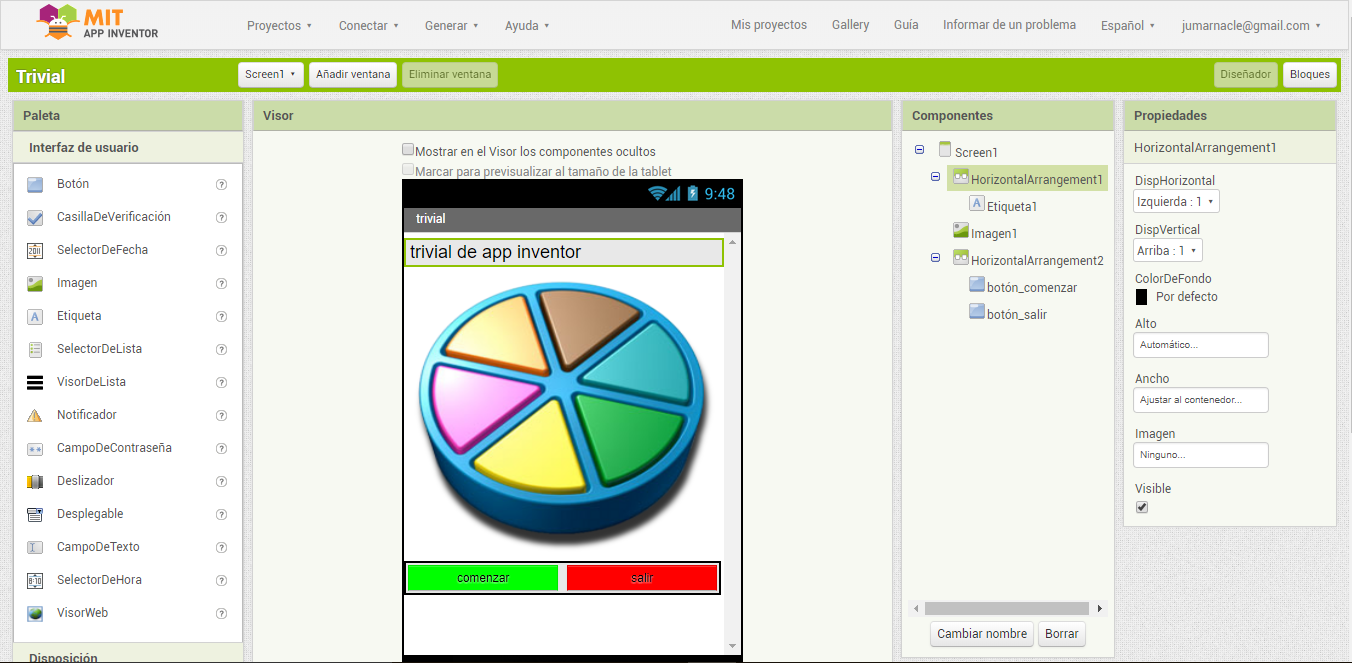Select the VisorDeLista palette icon

[x=35, y=382]
